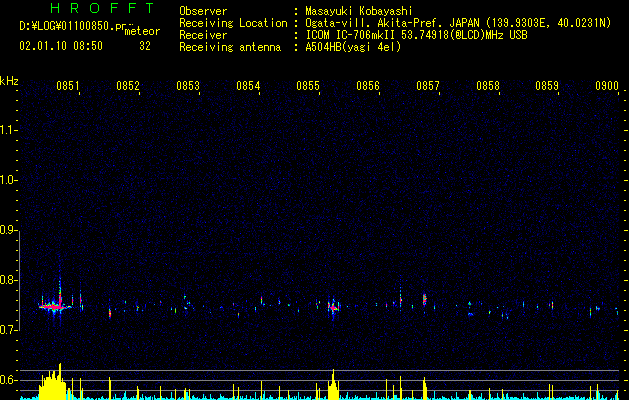Click the 0851 time marker
The image size is (629, 400).
coord(67,86)
